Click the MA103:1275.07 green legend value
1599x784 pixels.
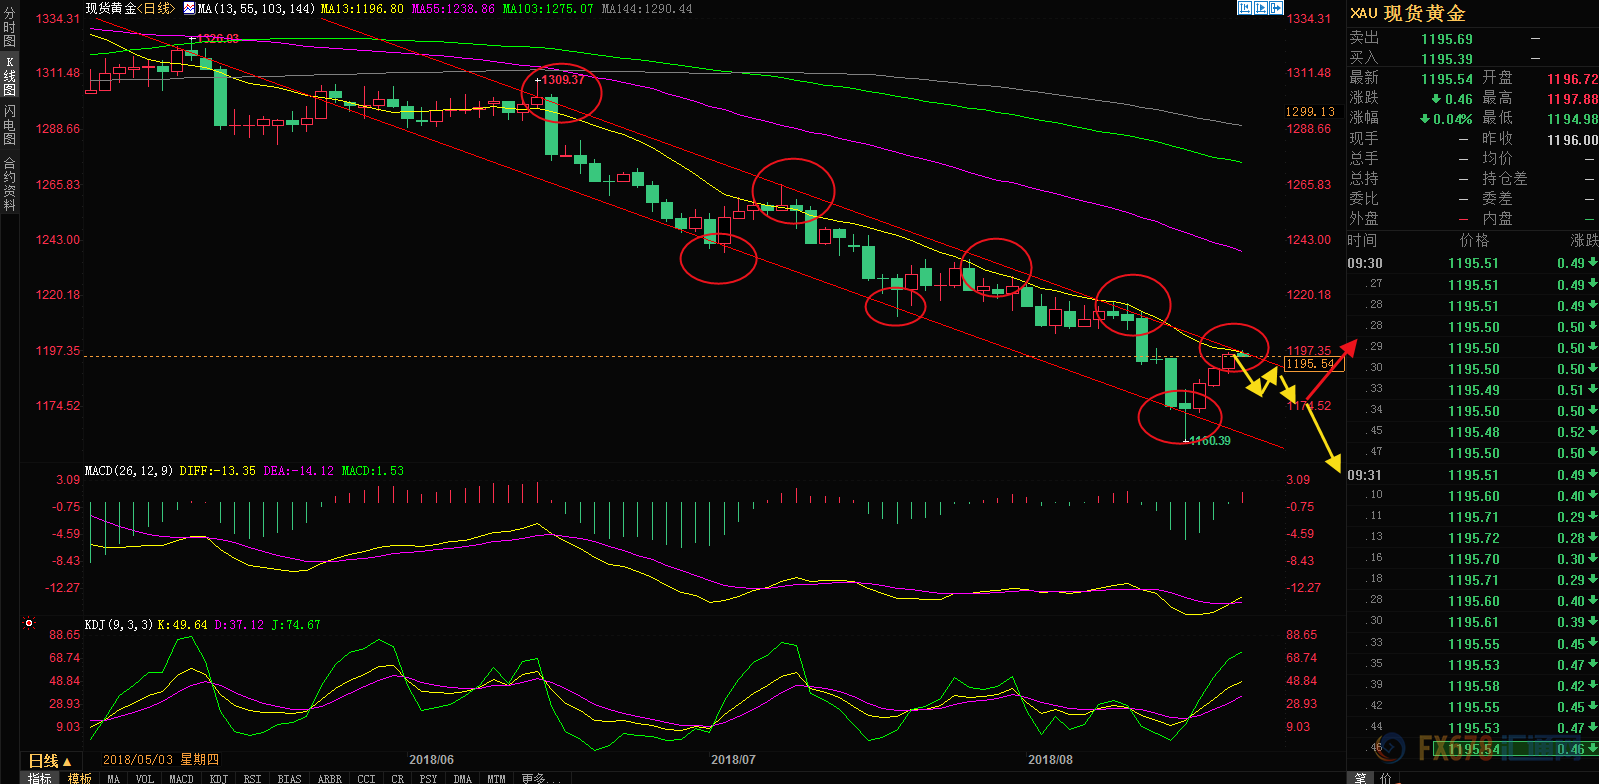point(547,8)
